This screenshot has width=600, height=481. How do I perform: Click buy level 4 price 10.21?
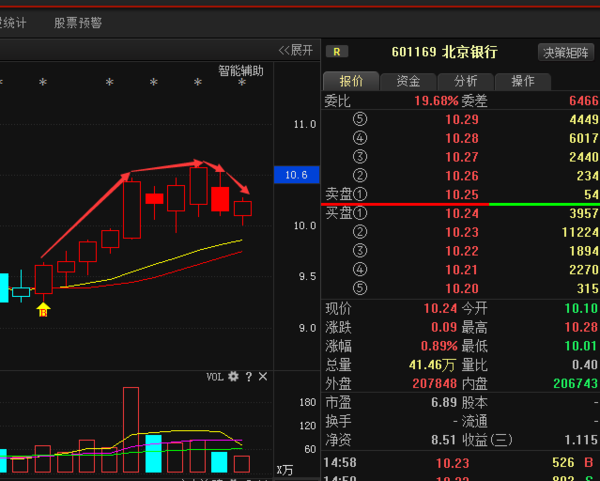462,270
